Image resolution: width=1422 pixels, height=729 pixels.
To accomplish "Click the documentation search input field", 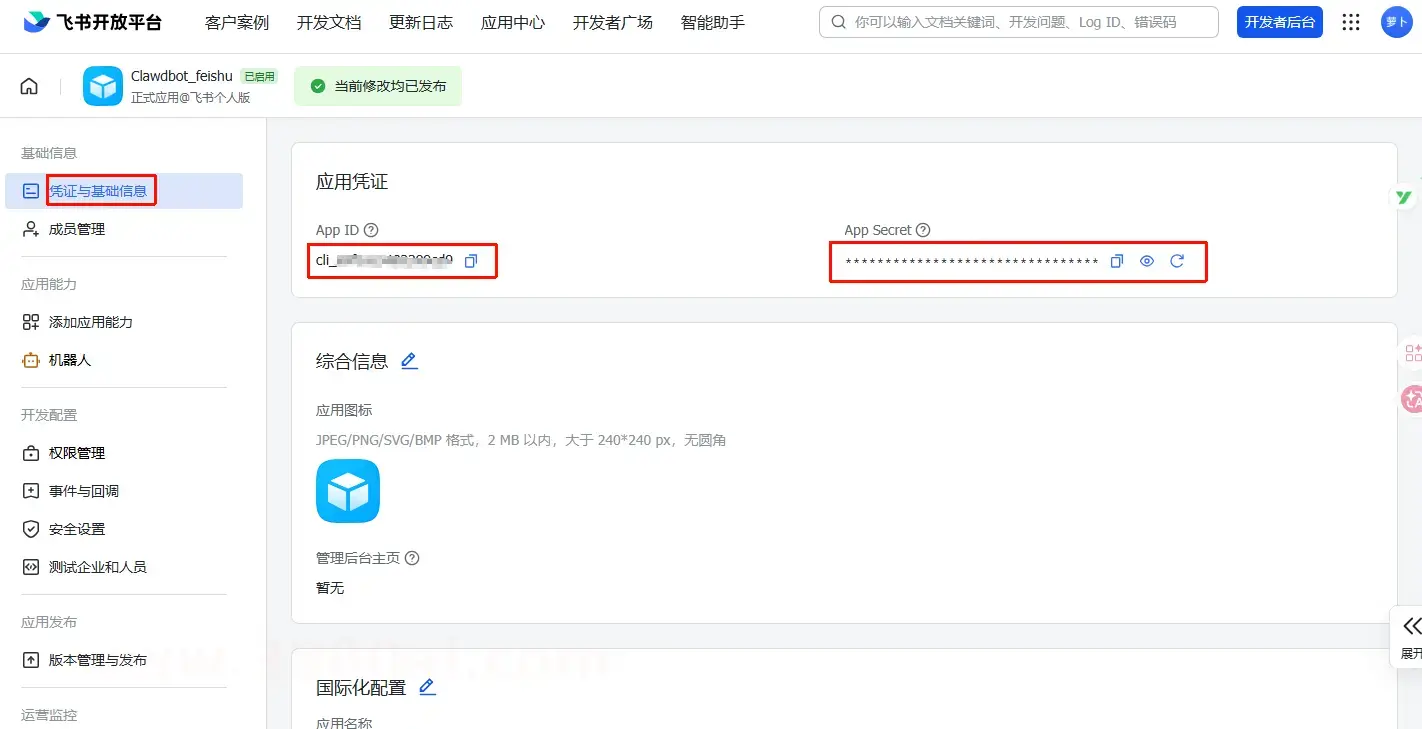I will pyautogui.click(x=1030, y=22).
